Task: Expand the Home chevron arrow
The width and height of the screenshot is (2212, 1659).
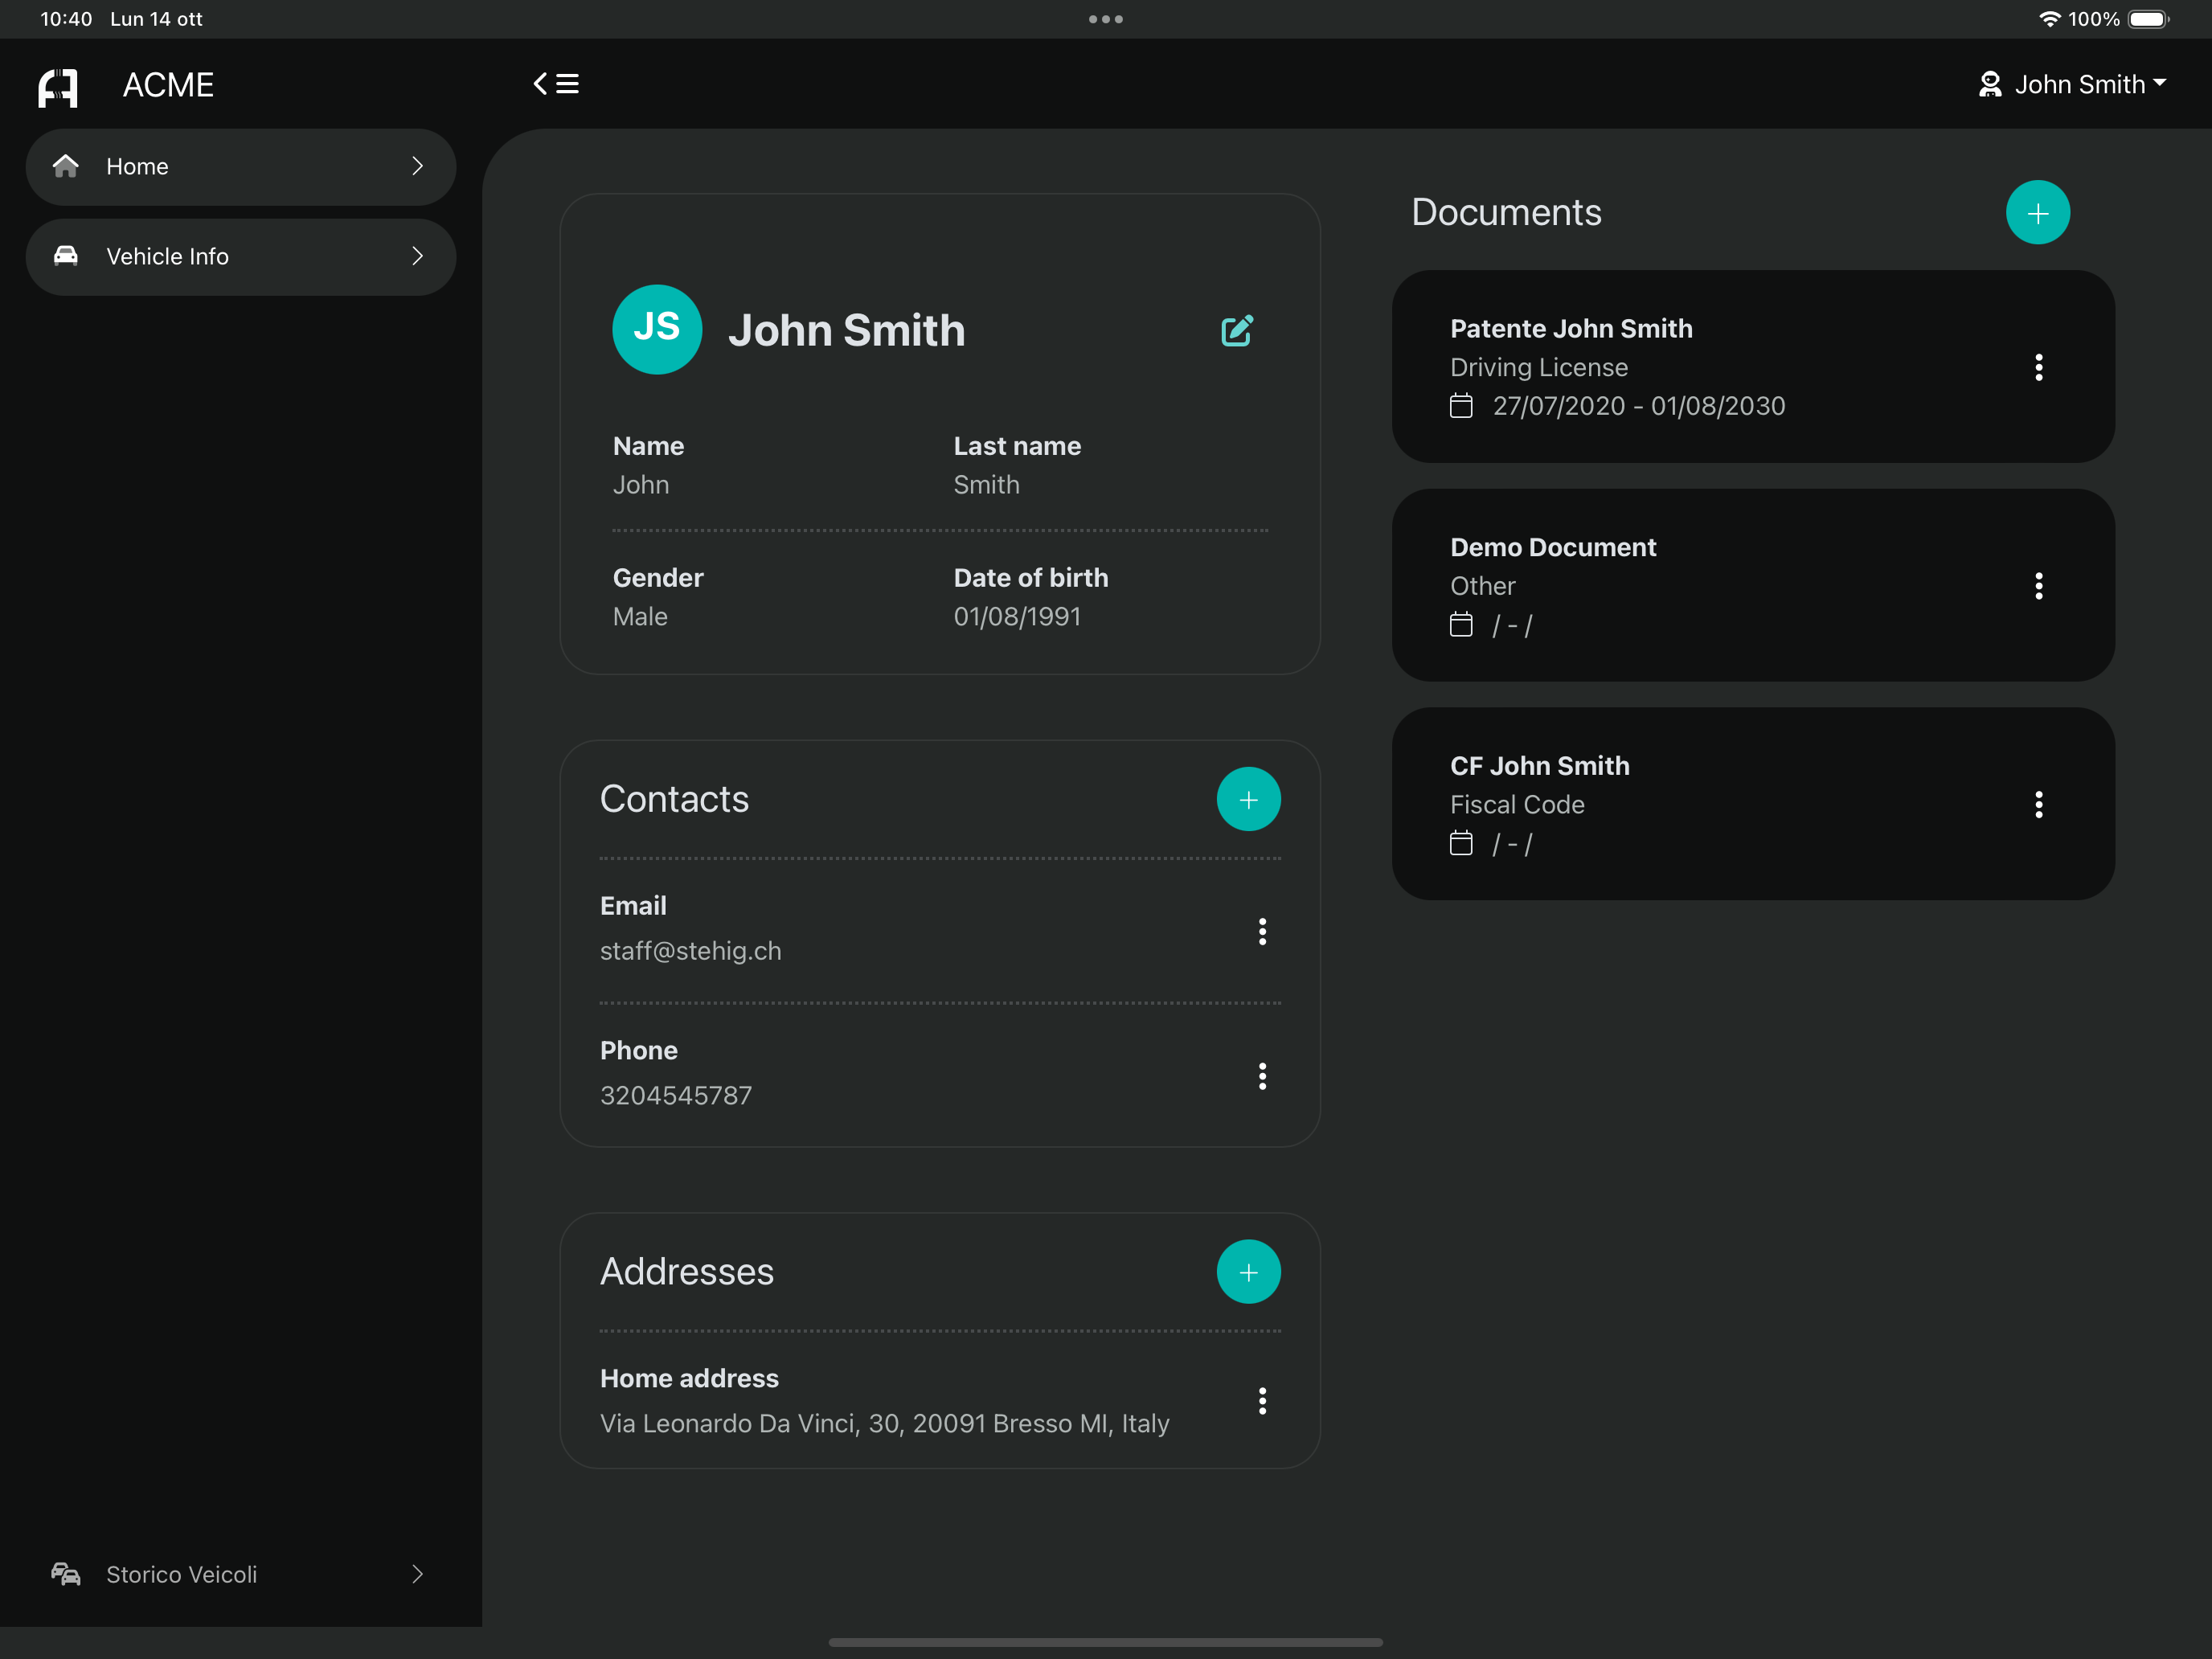Action: click(x=418, y=167)
